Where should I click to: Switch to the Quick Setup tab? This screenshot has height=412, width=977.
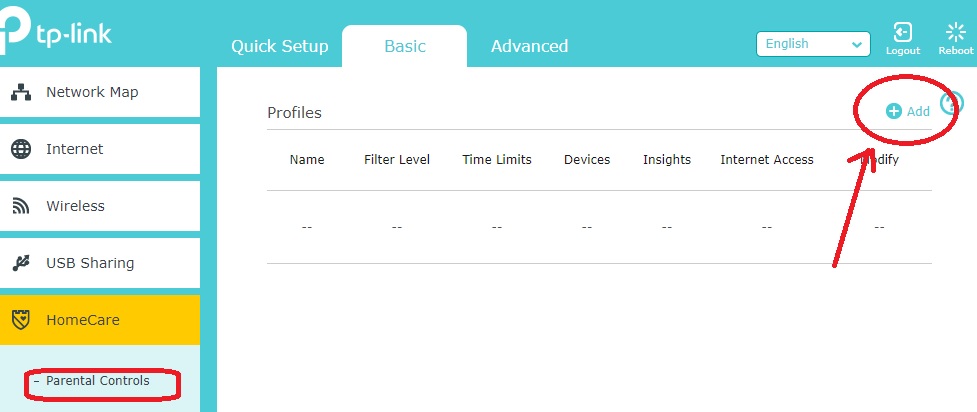[279, 46]
